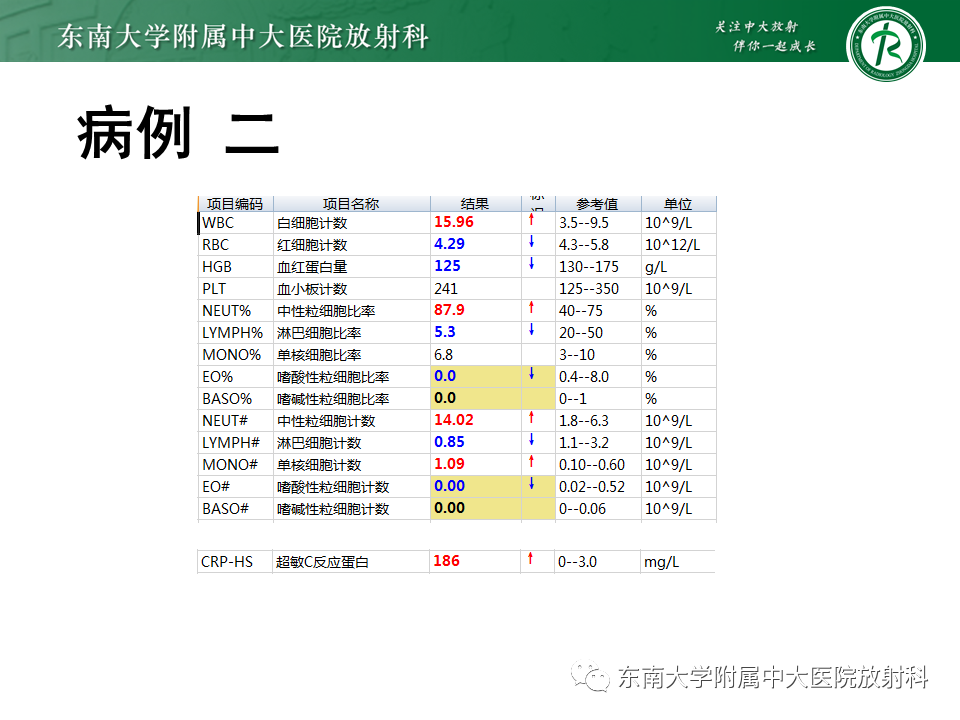The height and width of the screenshot is (720, 960).
Task: Click the hospital radiology logo emblem
Action: (885, 43)
